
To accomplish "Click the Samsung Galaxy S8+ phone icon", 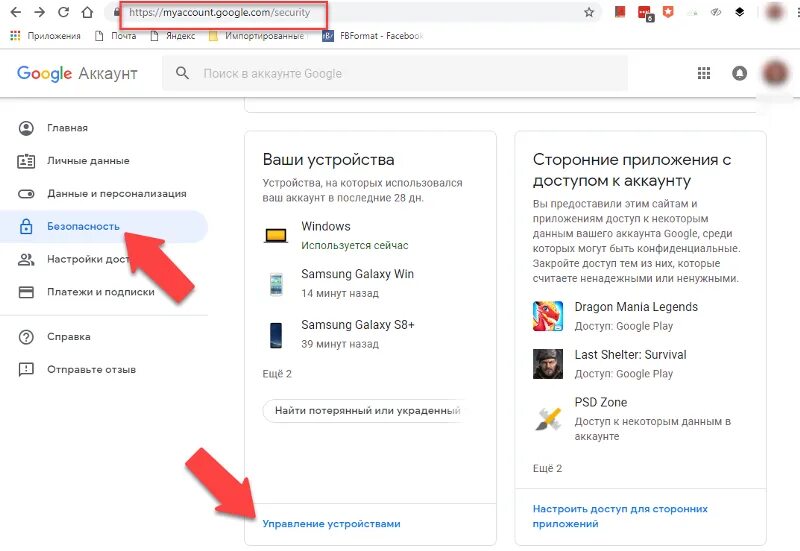I will 276,335.
